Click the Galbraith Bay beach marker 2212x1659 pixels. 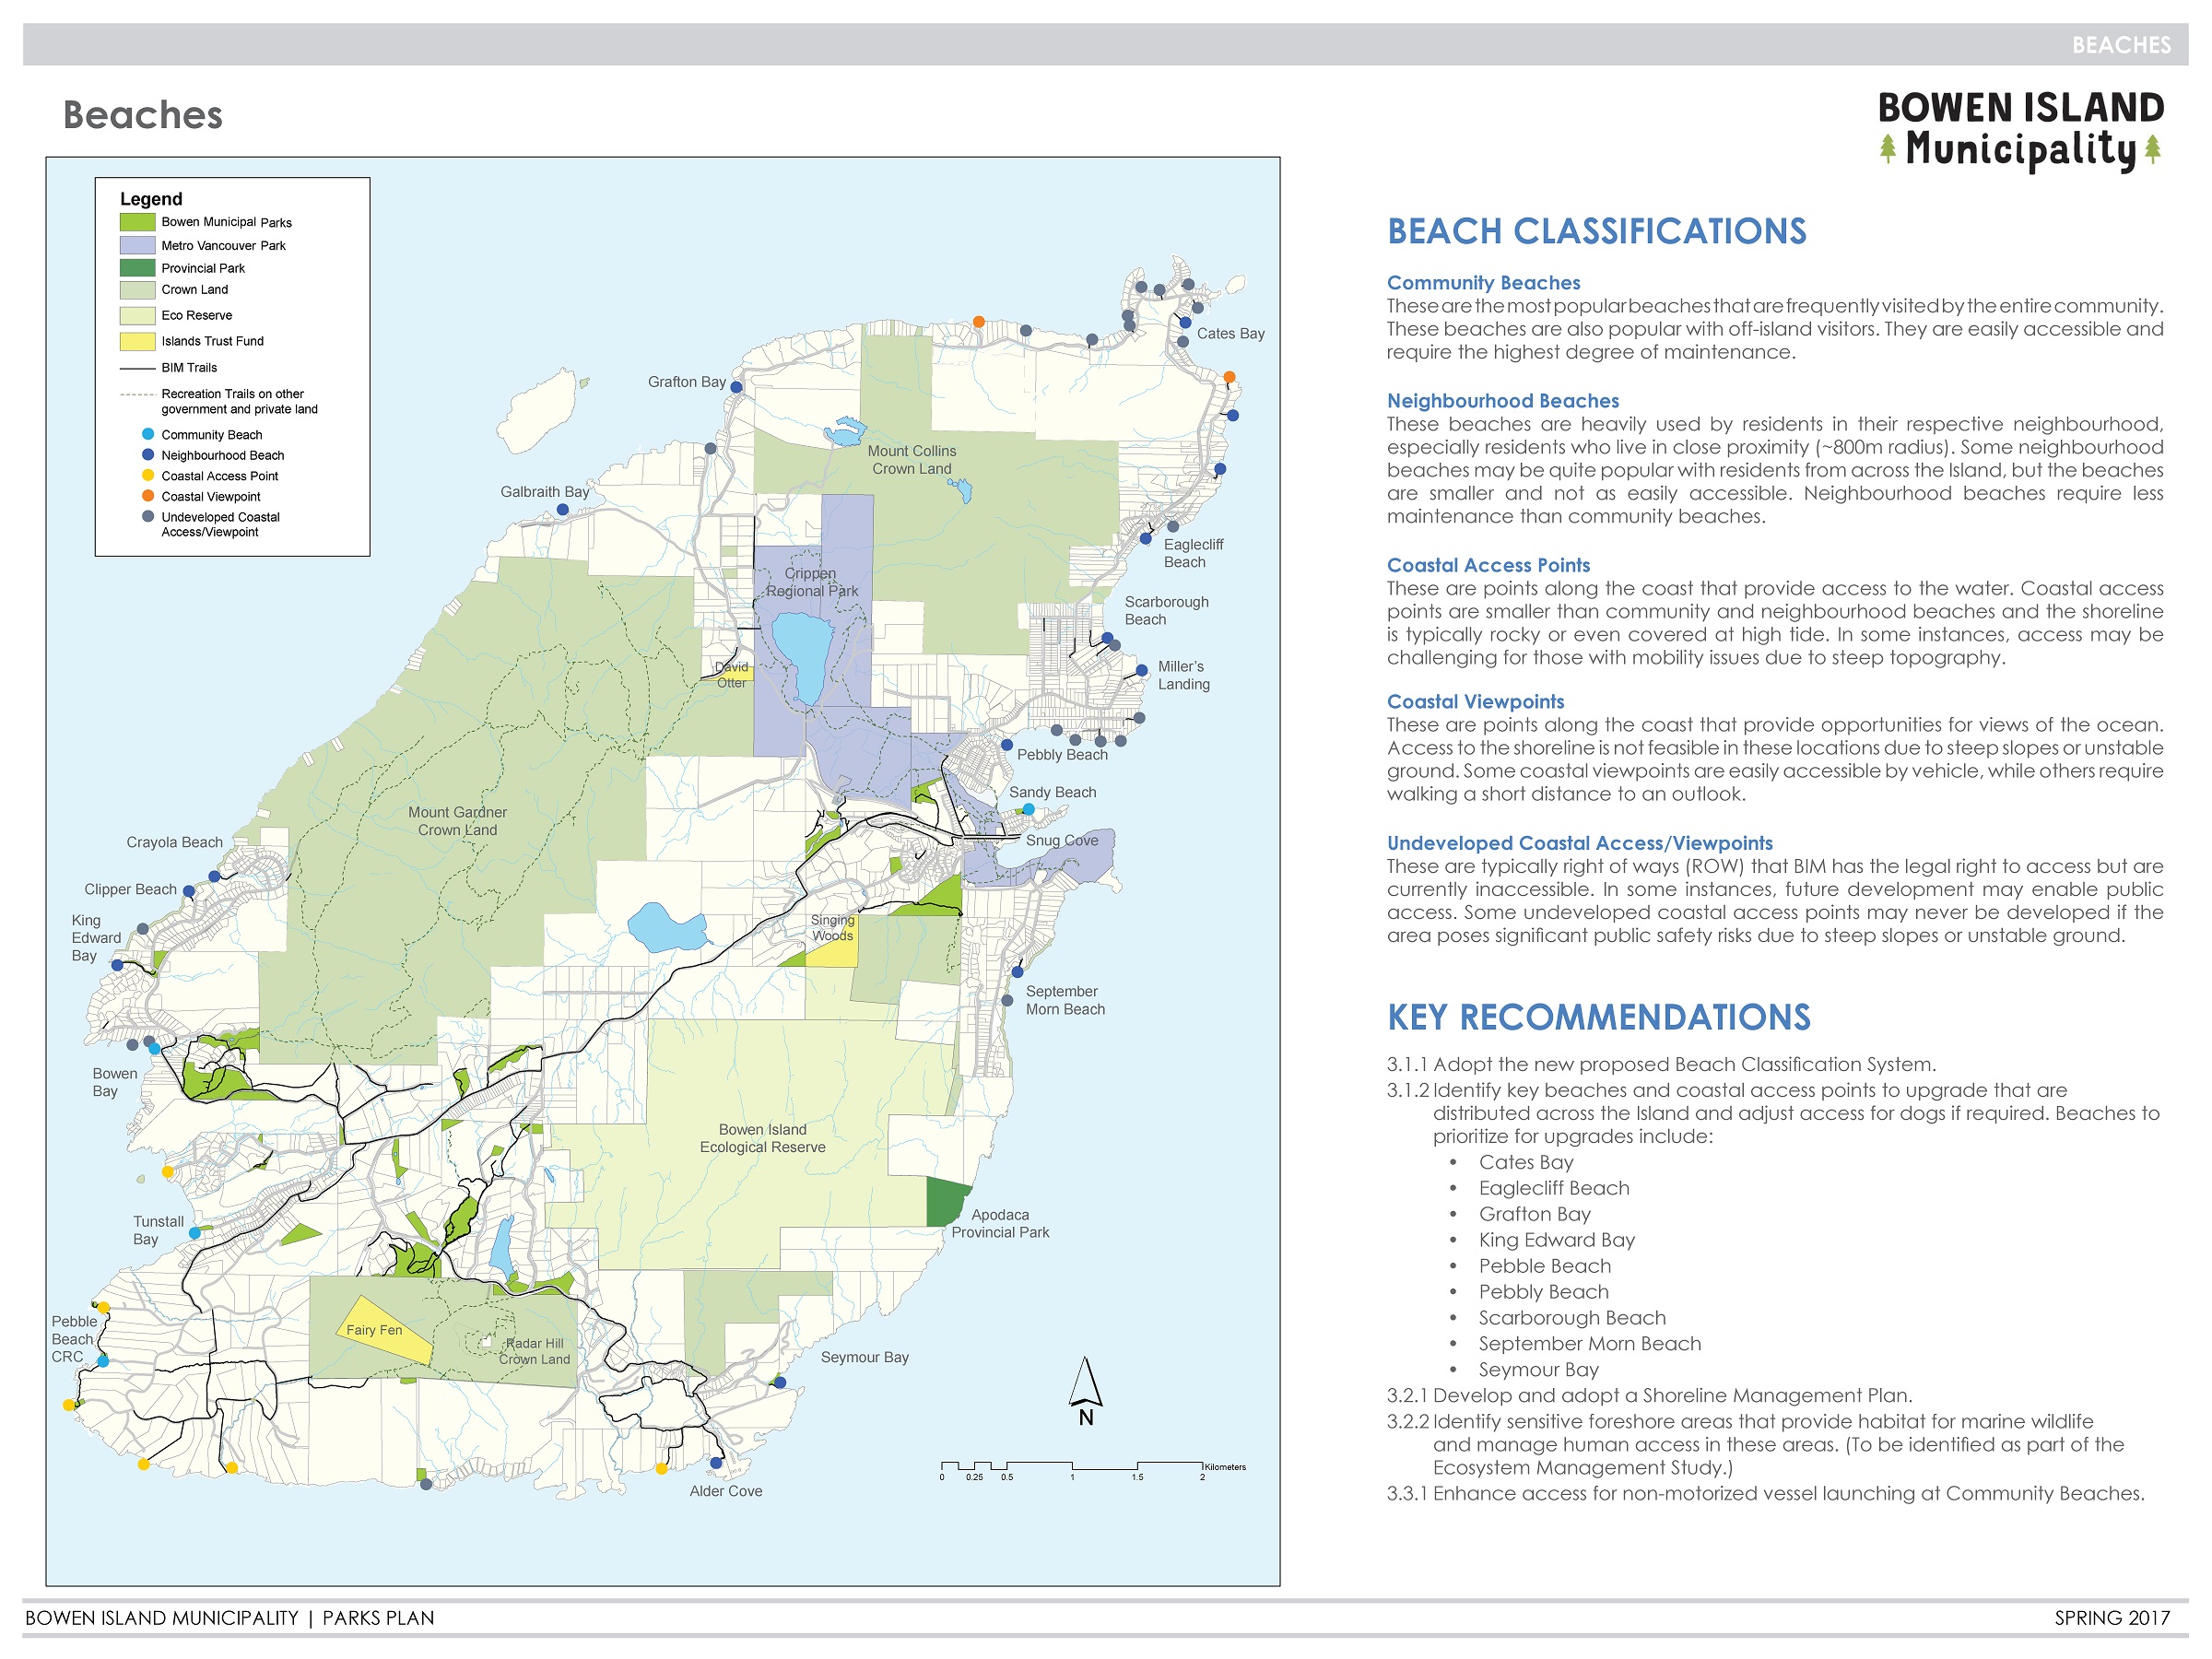point(563,510)
